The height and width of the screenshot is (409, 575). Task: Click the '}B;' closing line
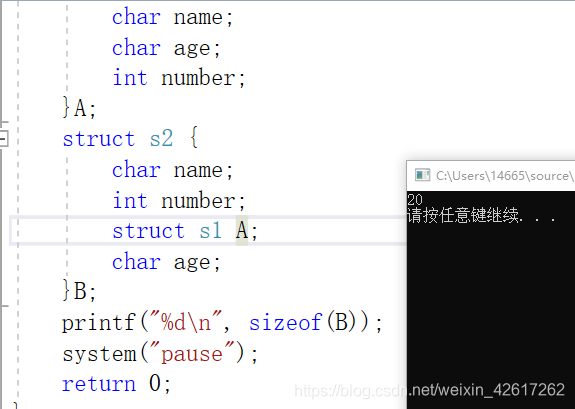pyautogui.click(x=79, y=291)
